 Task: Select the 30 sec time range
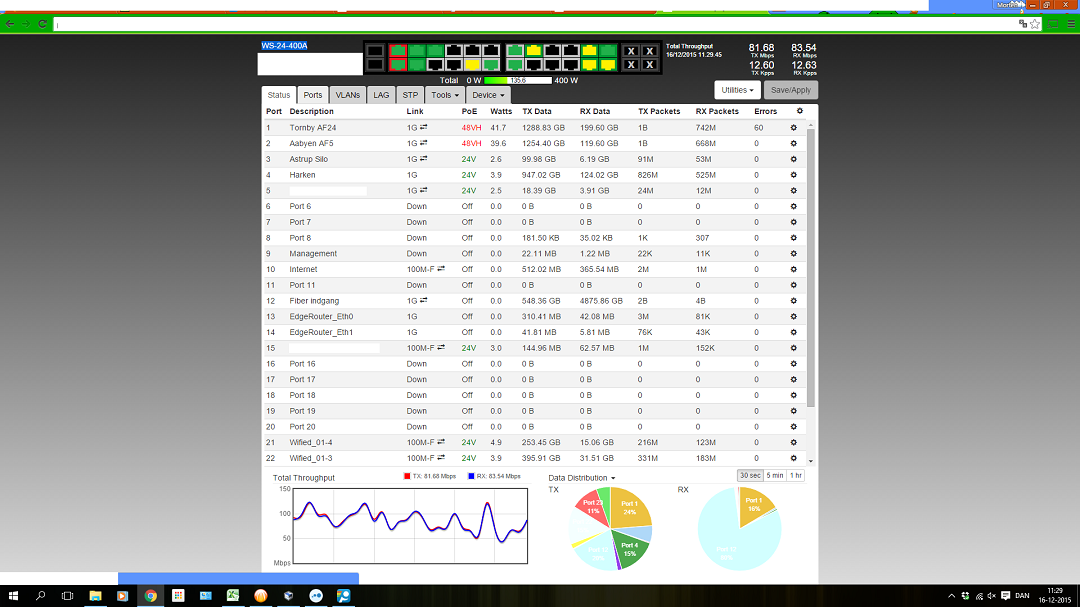point(750,475)
